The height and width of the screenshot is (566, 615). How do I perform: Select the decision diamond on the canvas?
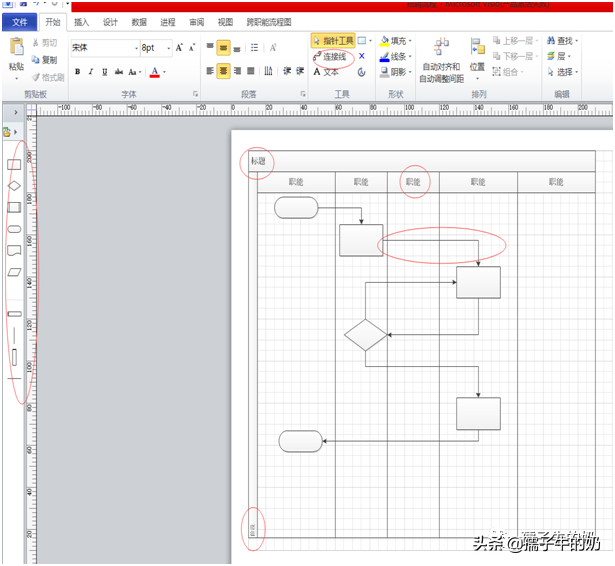[366, 335]
